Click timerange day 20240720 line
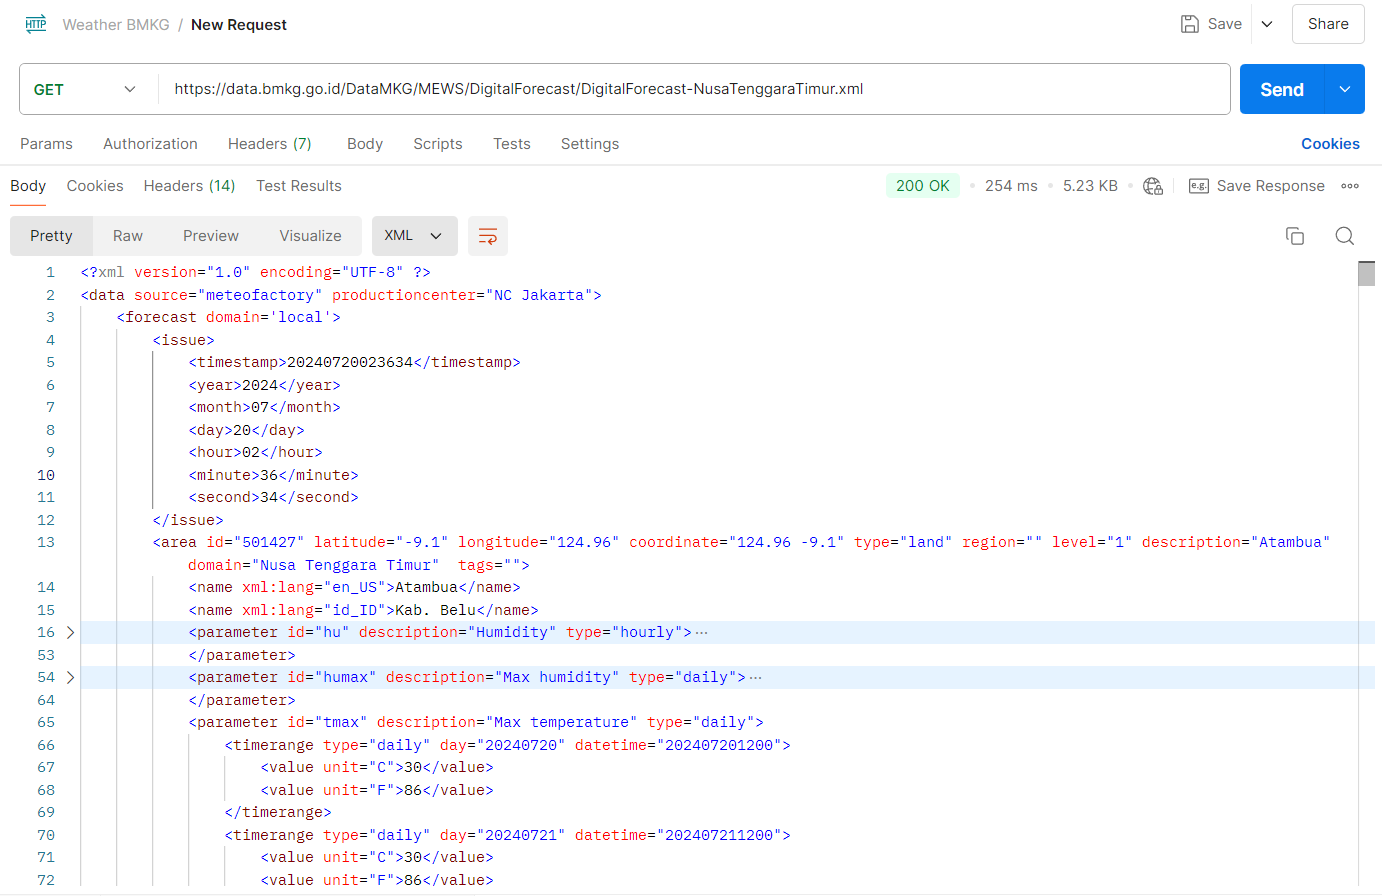Viewport: 1382px width, 896px height. [x=508, y=745]
